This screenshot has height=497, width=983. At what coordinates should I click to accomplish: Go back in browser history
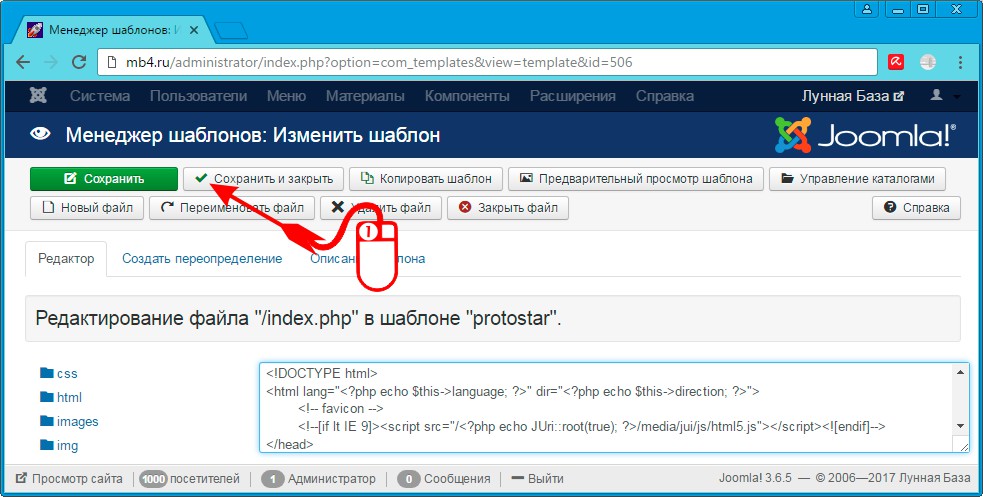23,62
